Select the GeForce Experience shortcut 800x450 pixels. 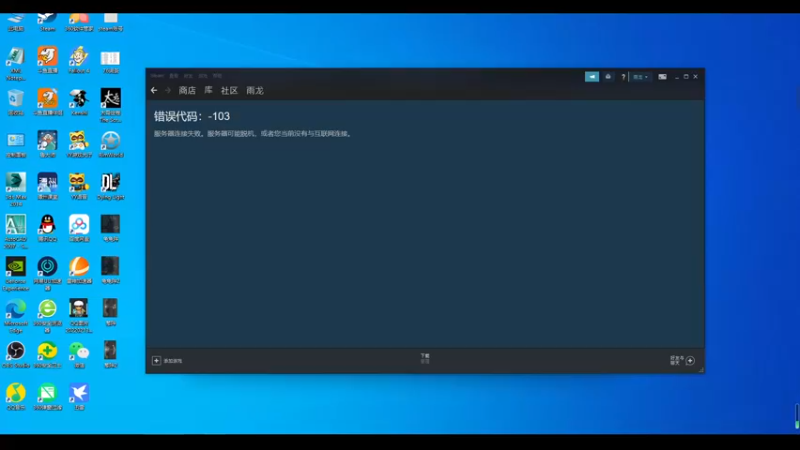pos(16,274)
